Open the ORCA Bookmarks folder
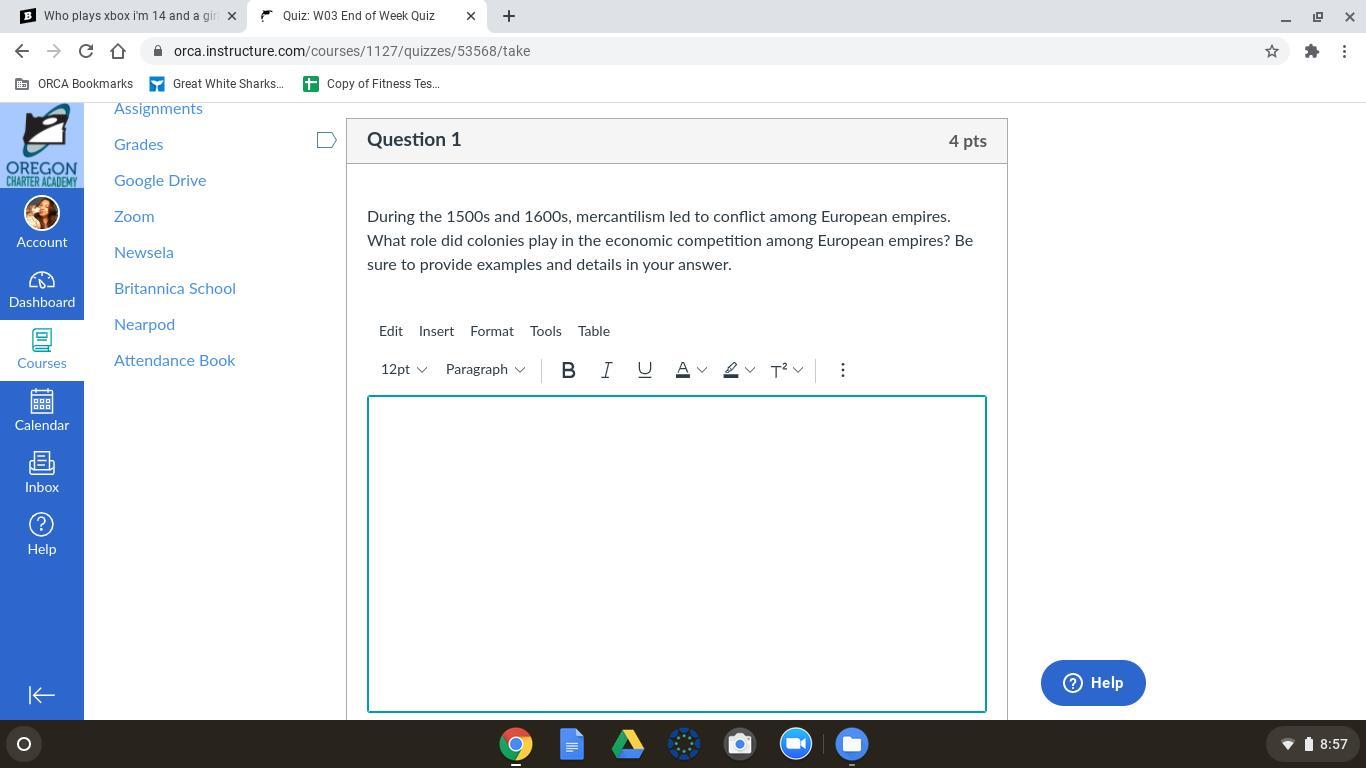The height and width of the screenshot is (768, 1366). (74, 84)
